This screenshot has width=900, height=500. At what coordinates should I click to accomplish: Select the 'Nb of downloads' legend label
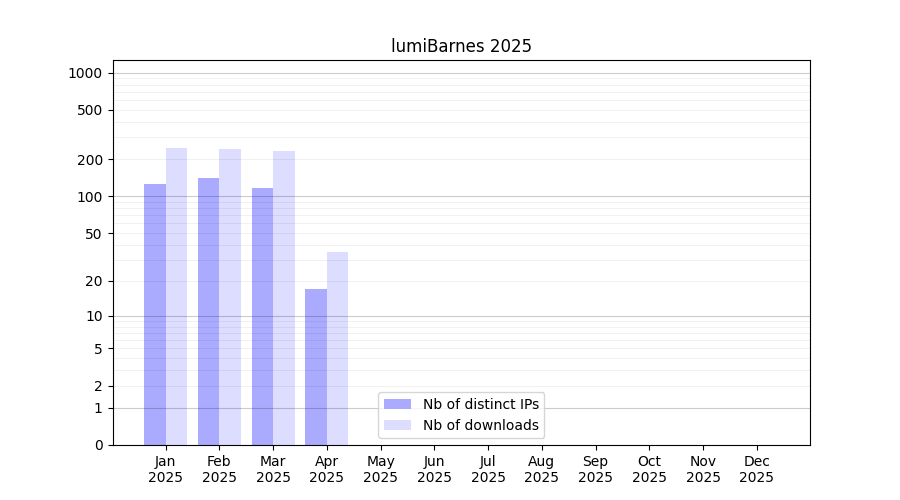click(480, 425)
